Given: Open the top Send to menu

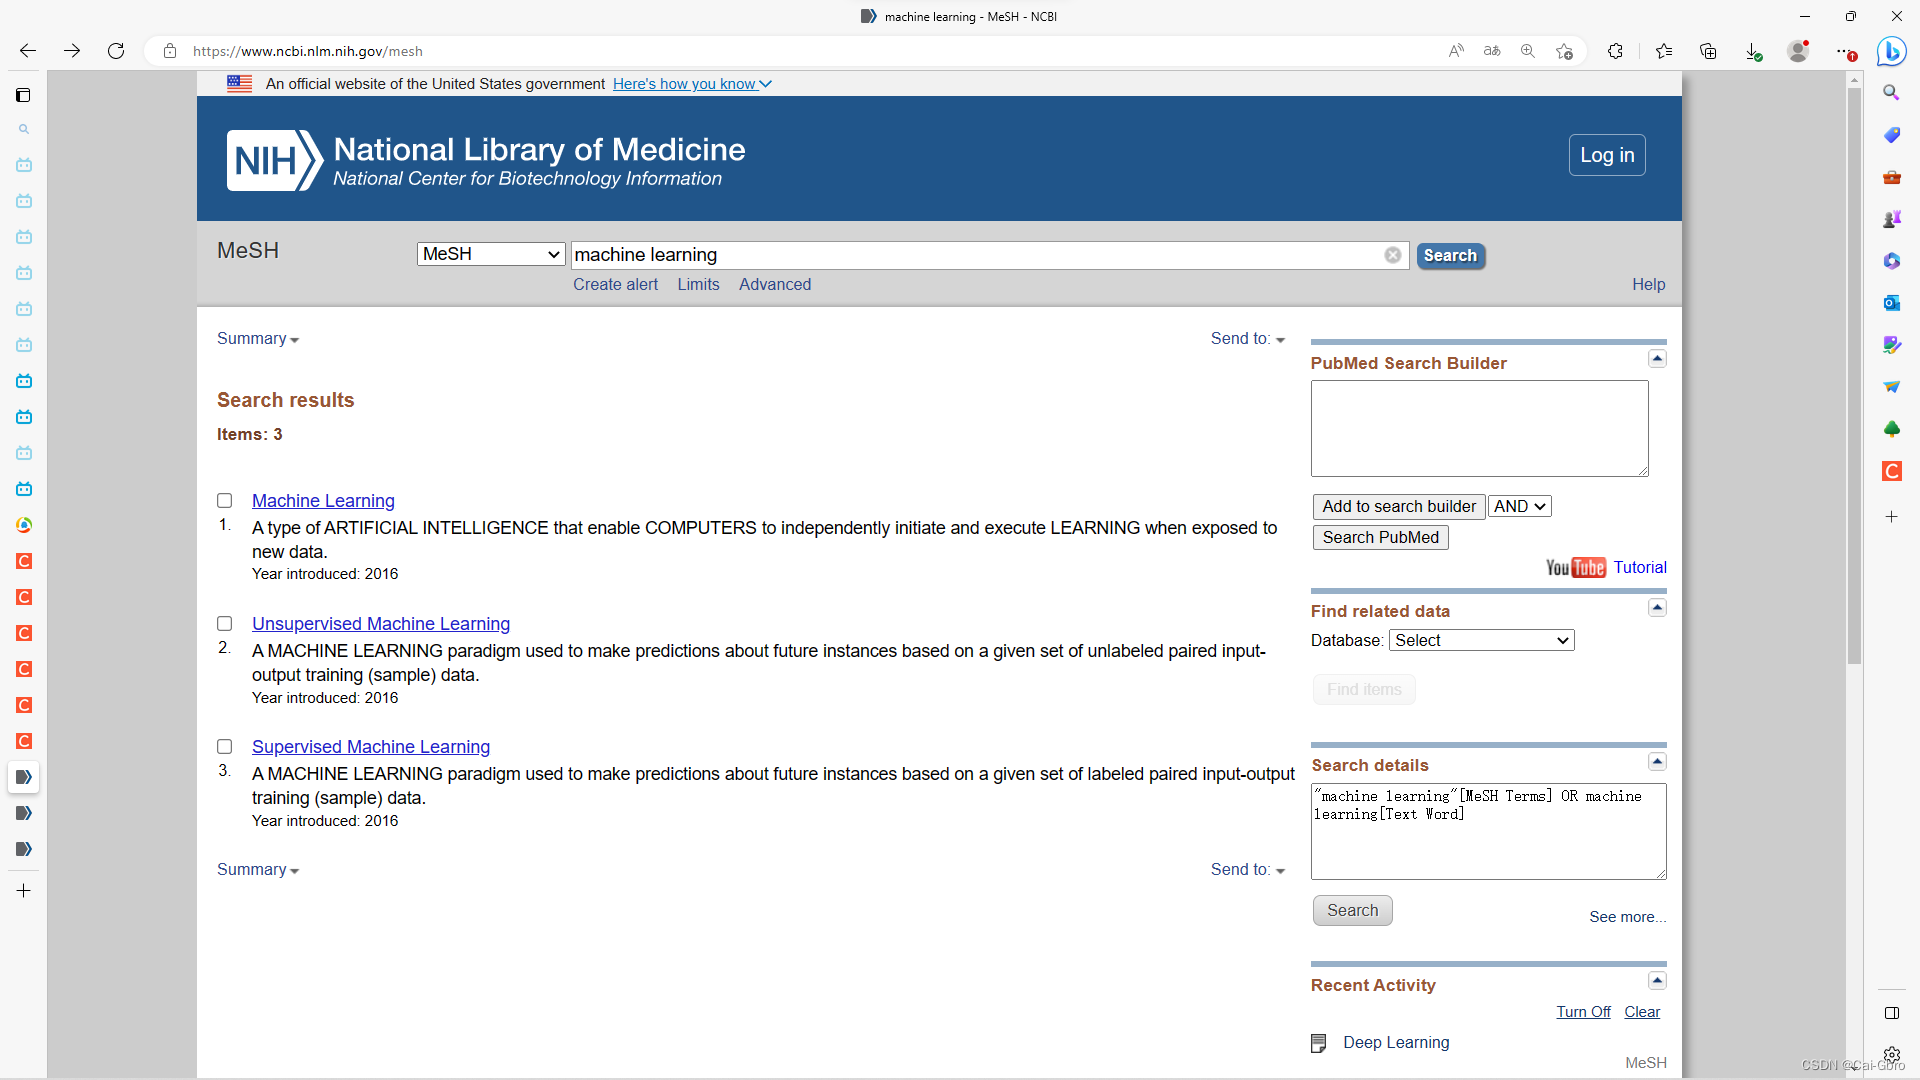Looking at the screenshot, I should point(1247,339).
